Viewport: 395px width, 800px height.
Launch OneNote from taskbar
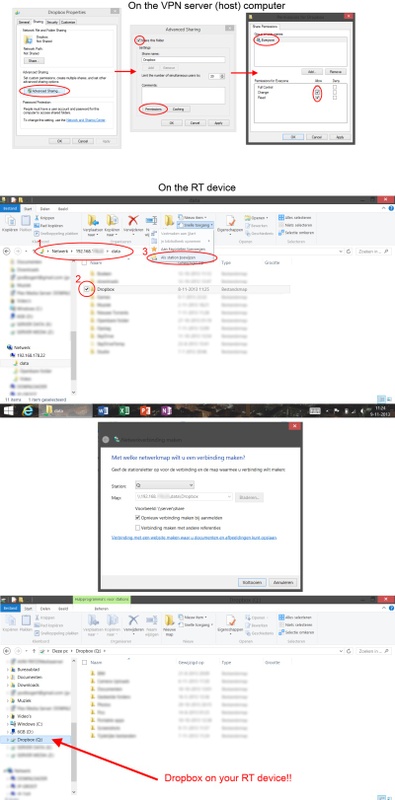tap(167, 411)
